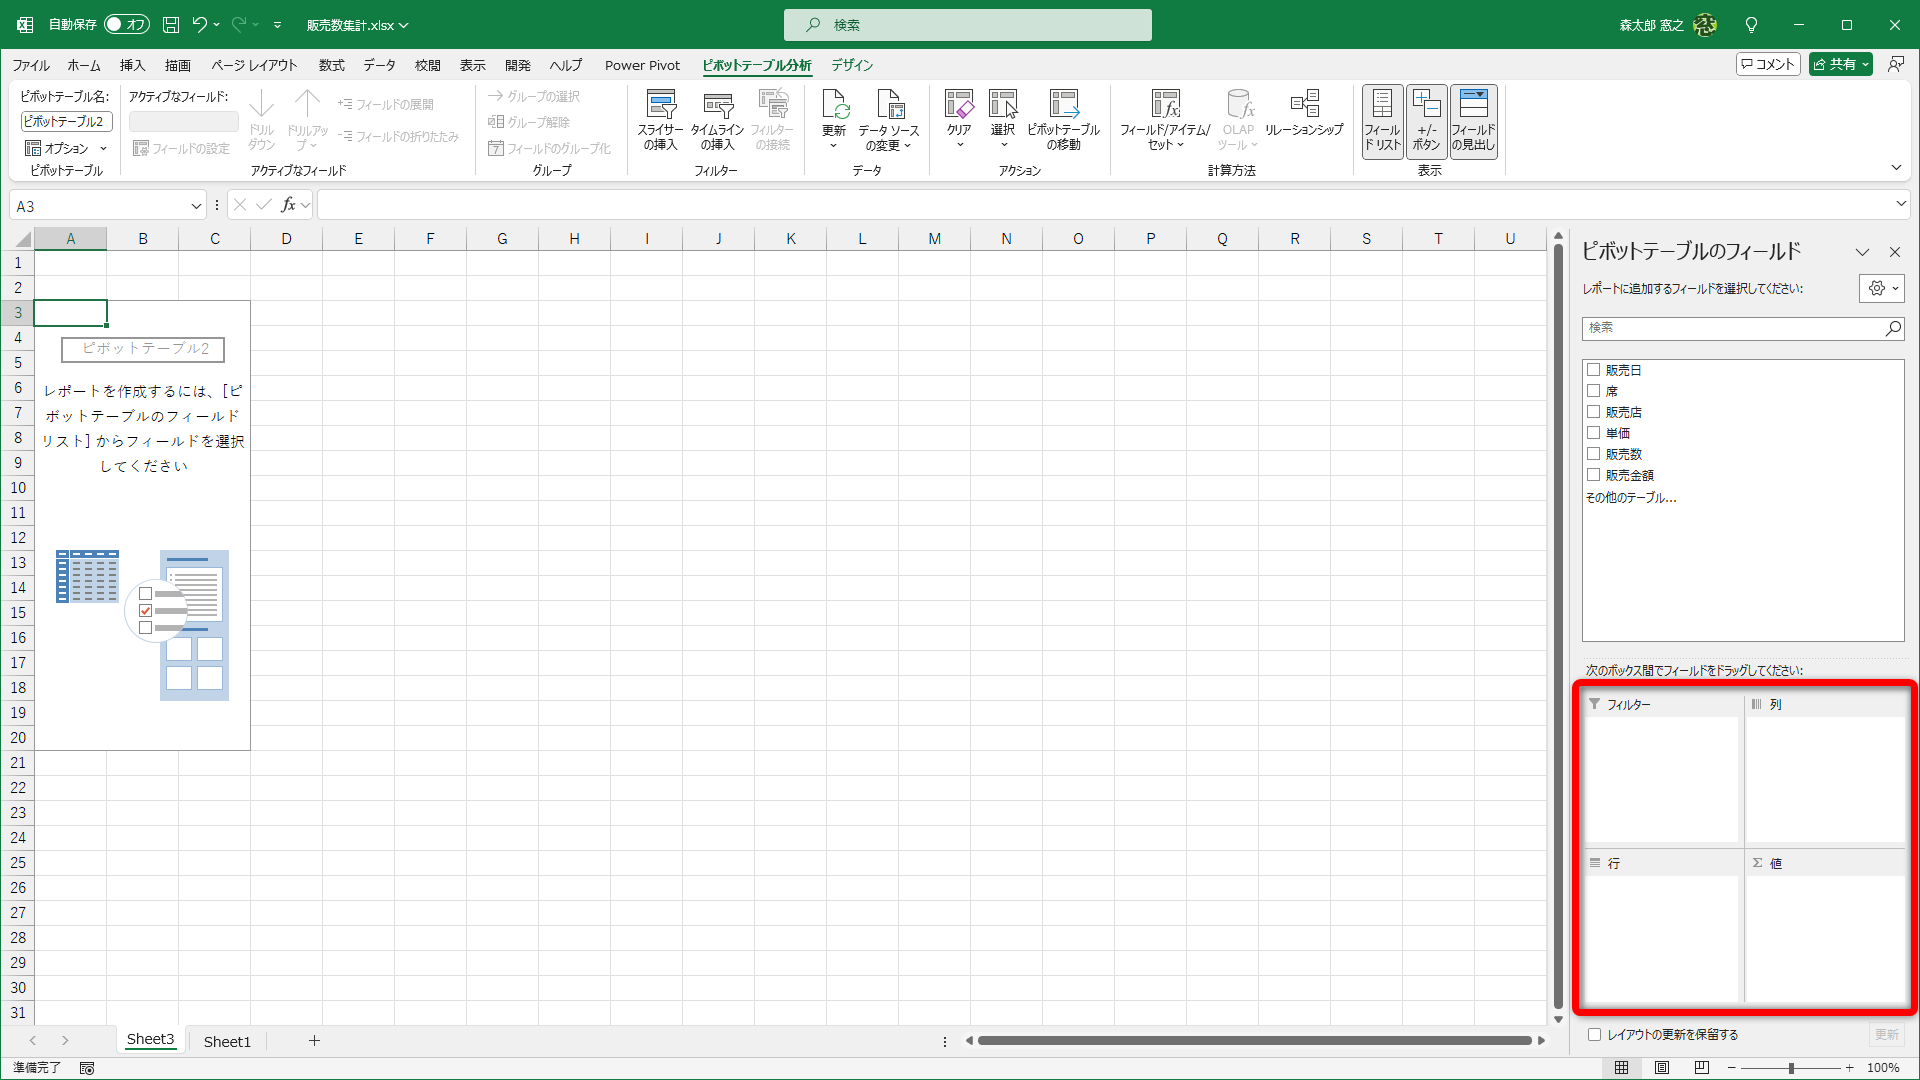Open the Design ribbon tab
1920x1080 pixels.
click(x=852, y=65)
